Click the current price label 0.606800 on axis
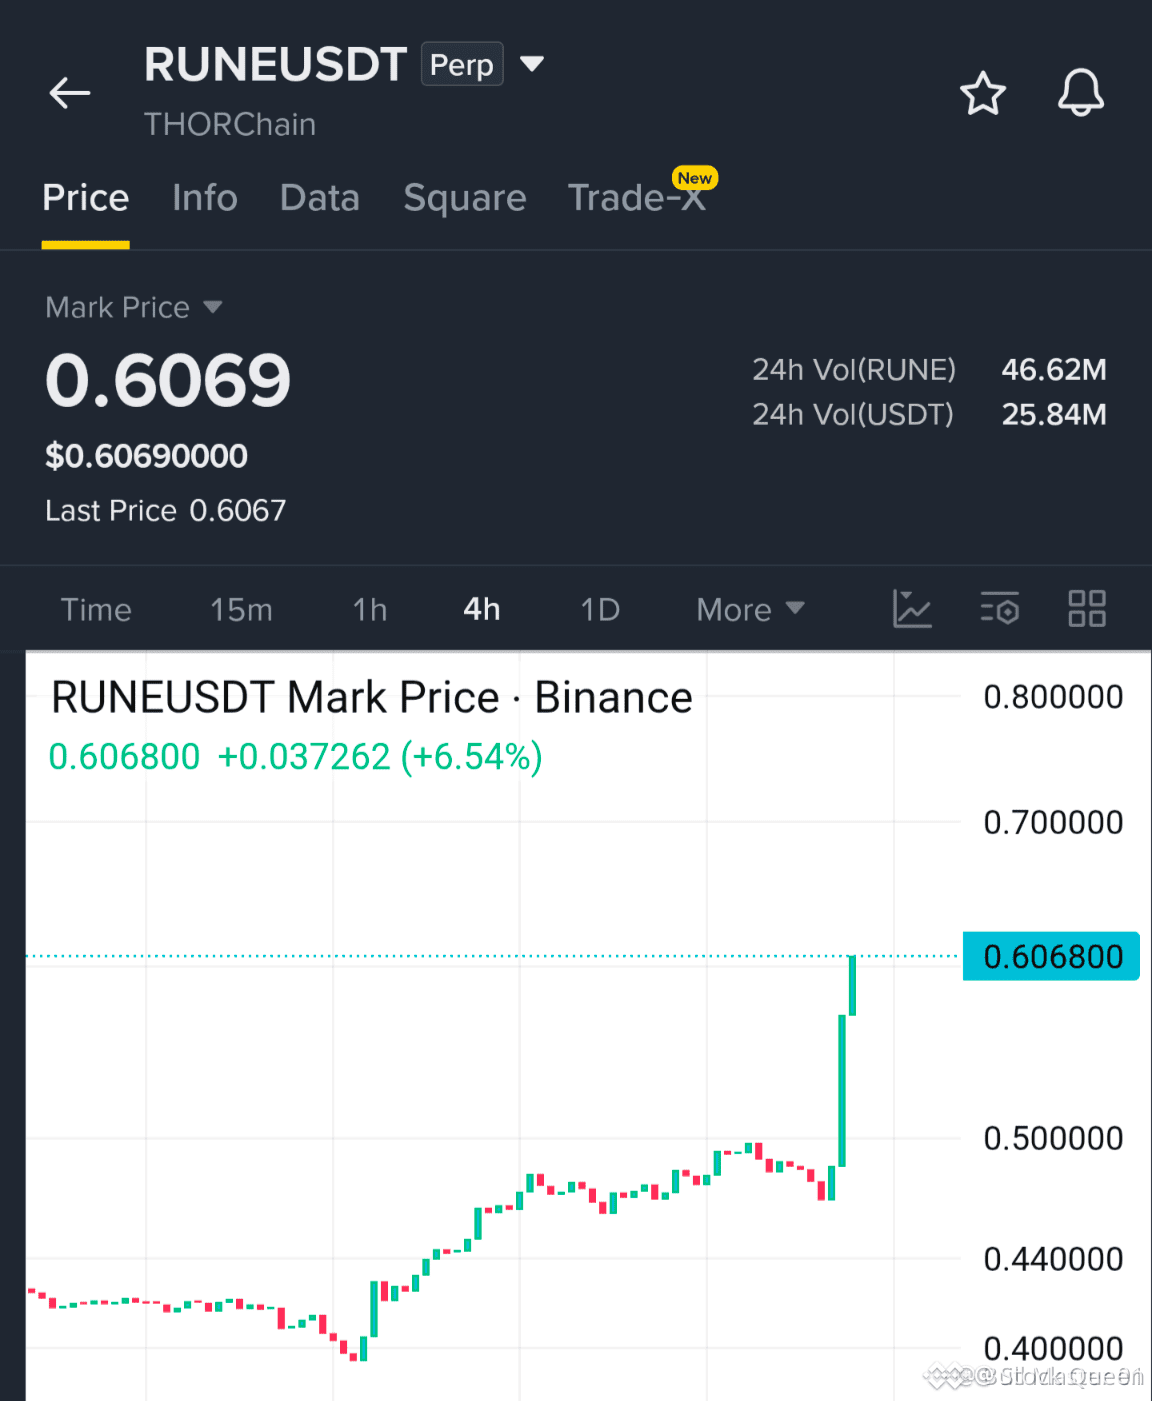Screen dimensions: 1152x1401 (x=1051, y=957)
